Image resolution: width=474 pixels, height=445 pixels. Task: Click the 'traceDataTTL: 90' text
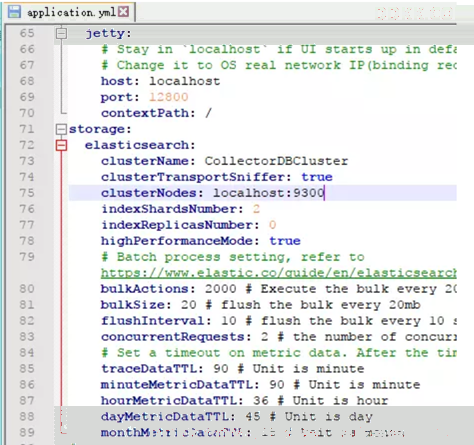(165, 369)
